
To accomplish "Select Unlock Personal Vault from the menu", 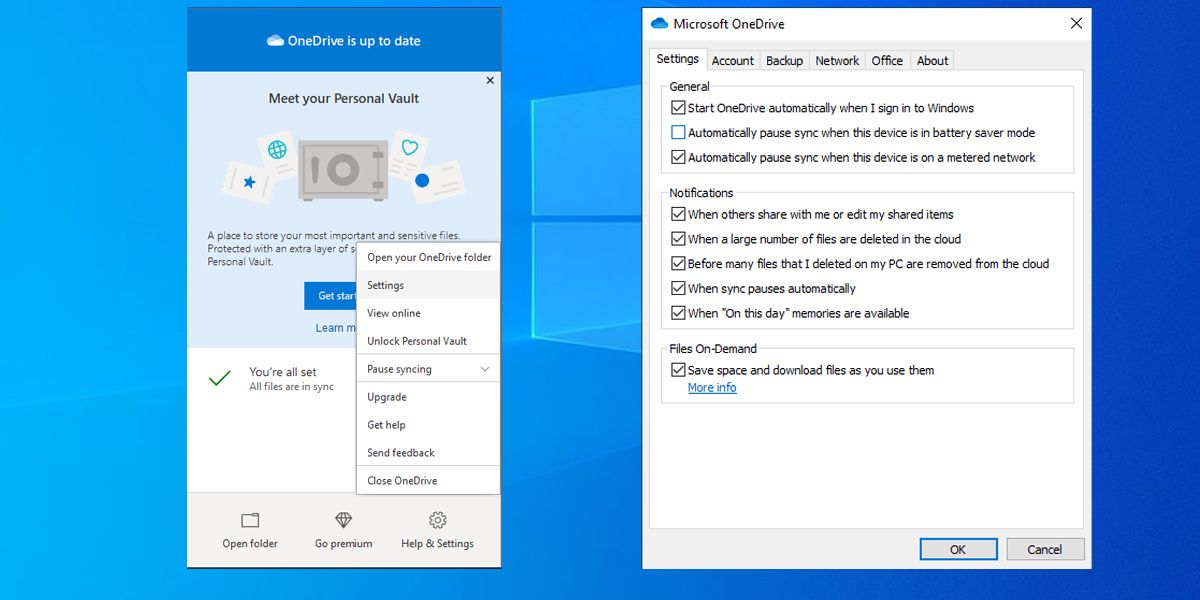I will point(415,341).
